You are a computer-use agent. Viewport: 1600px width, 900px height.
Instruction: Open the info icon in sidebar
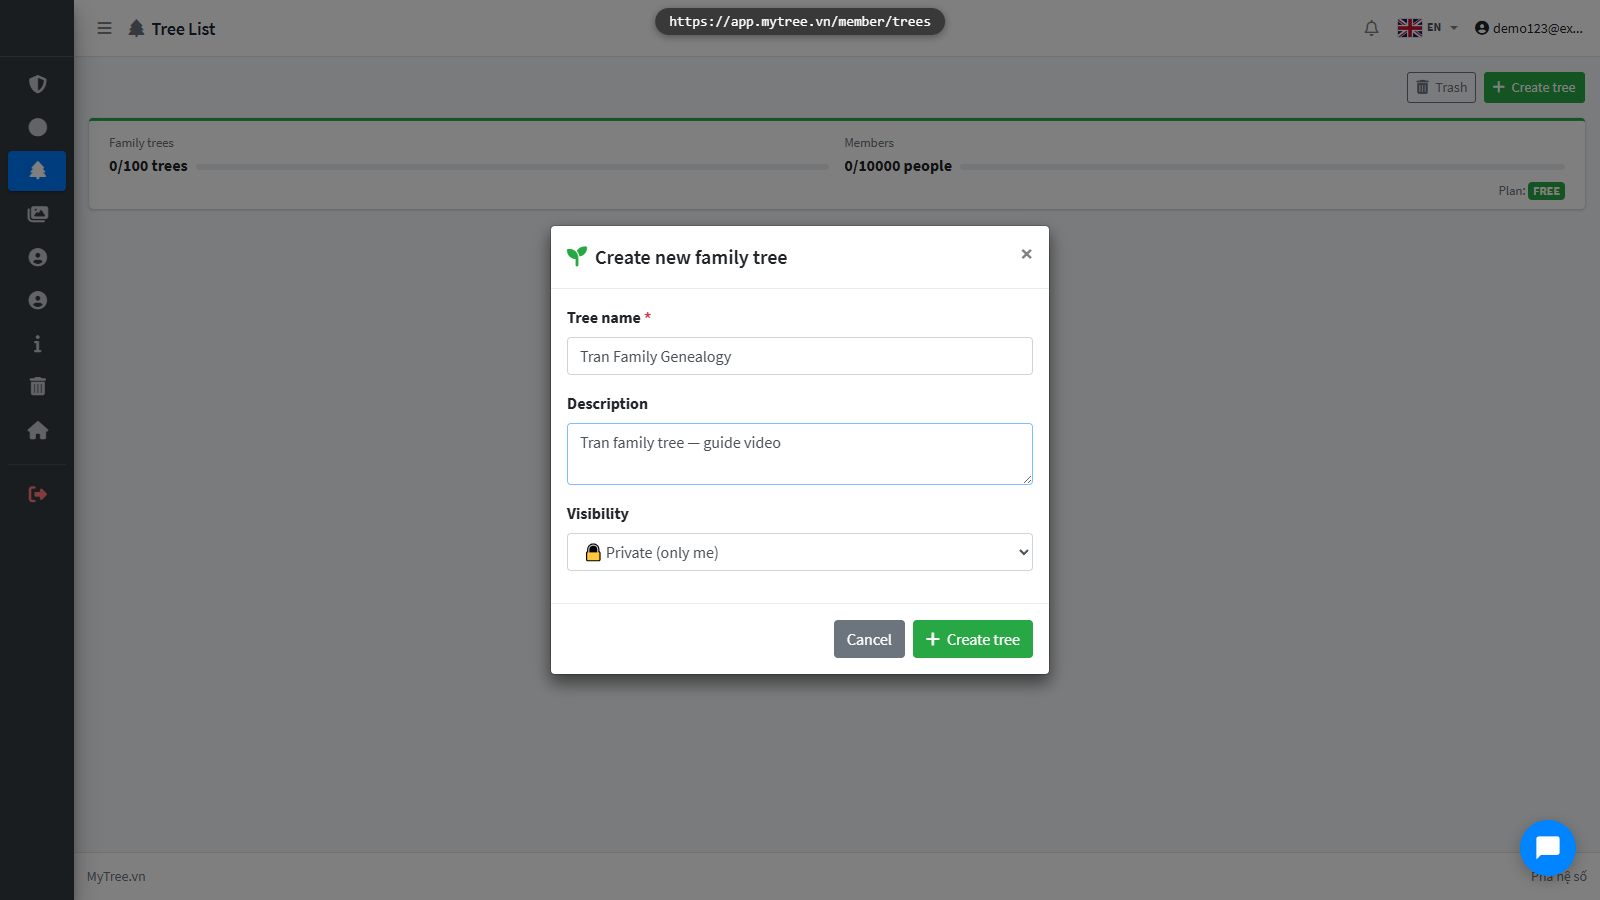click(38, 344)
